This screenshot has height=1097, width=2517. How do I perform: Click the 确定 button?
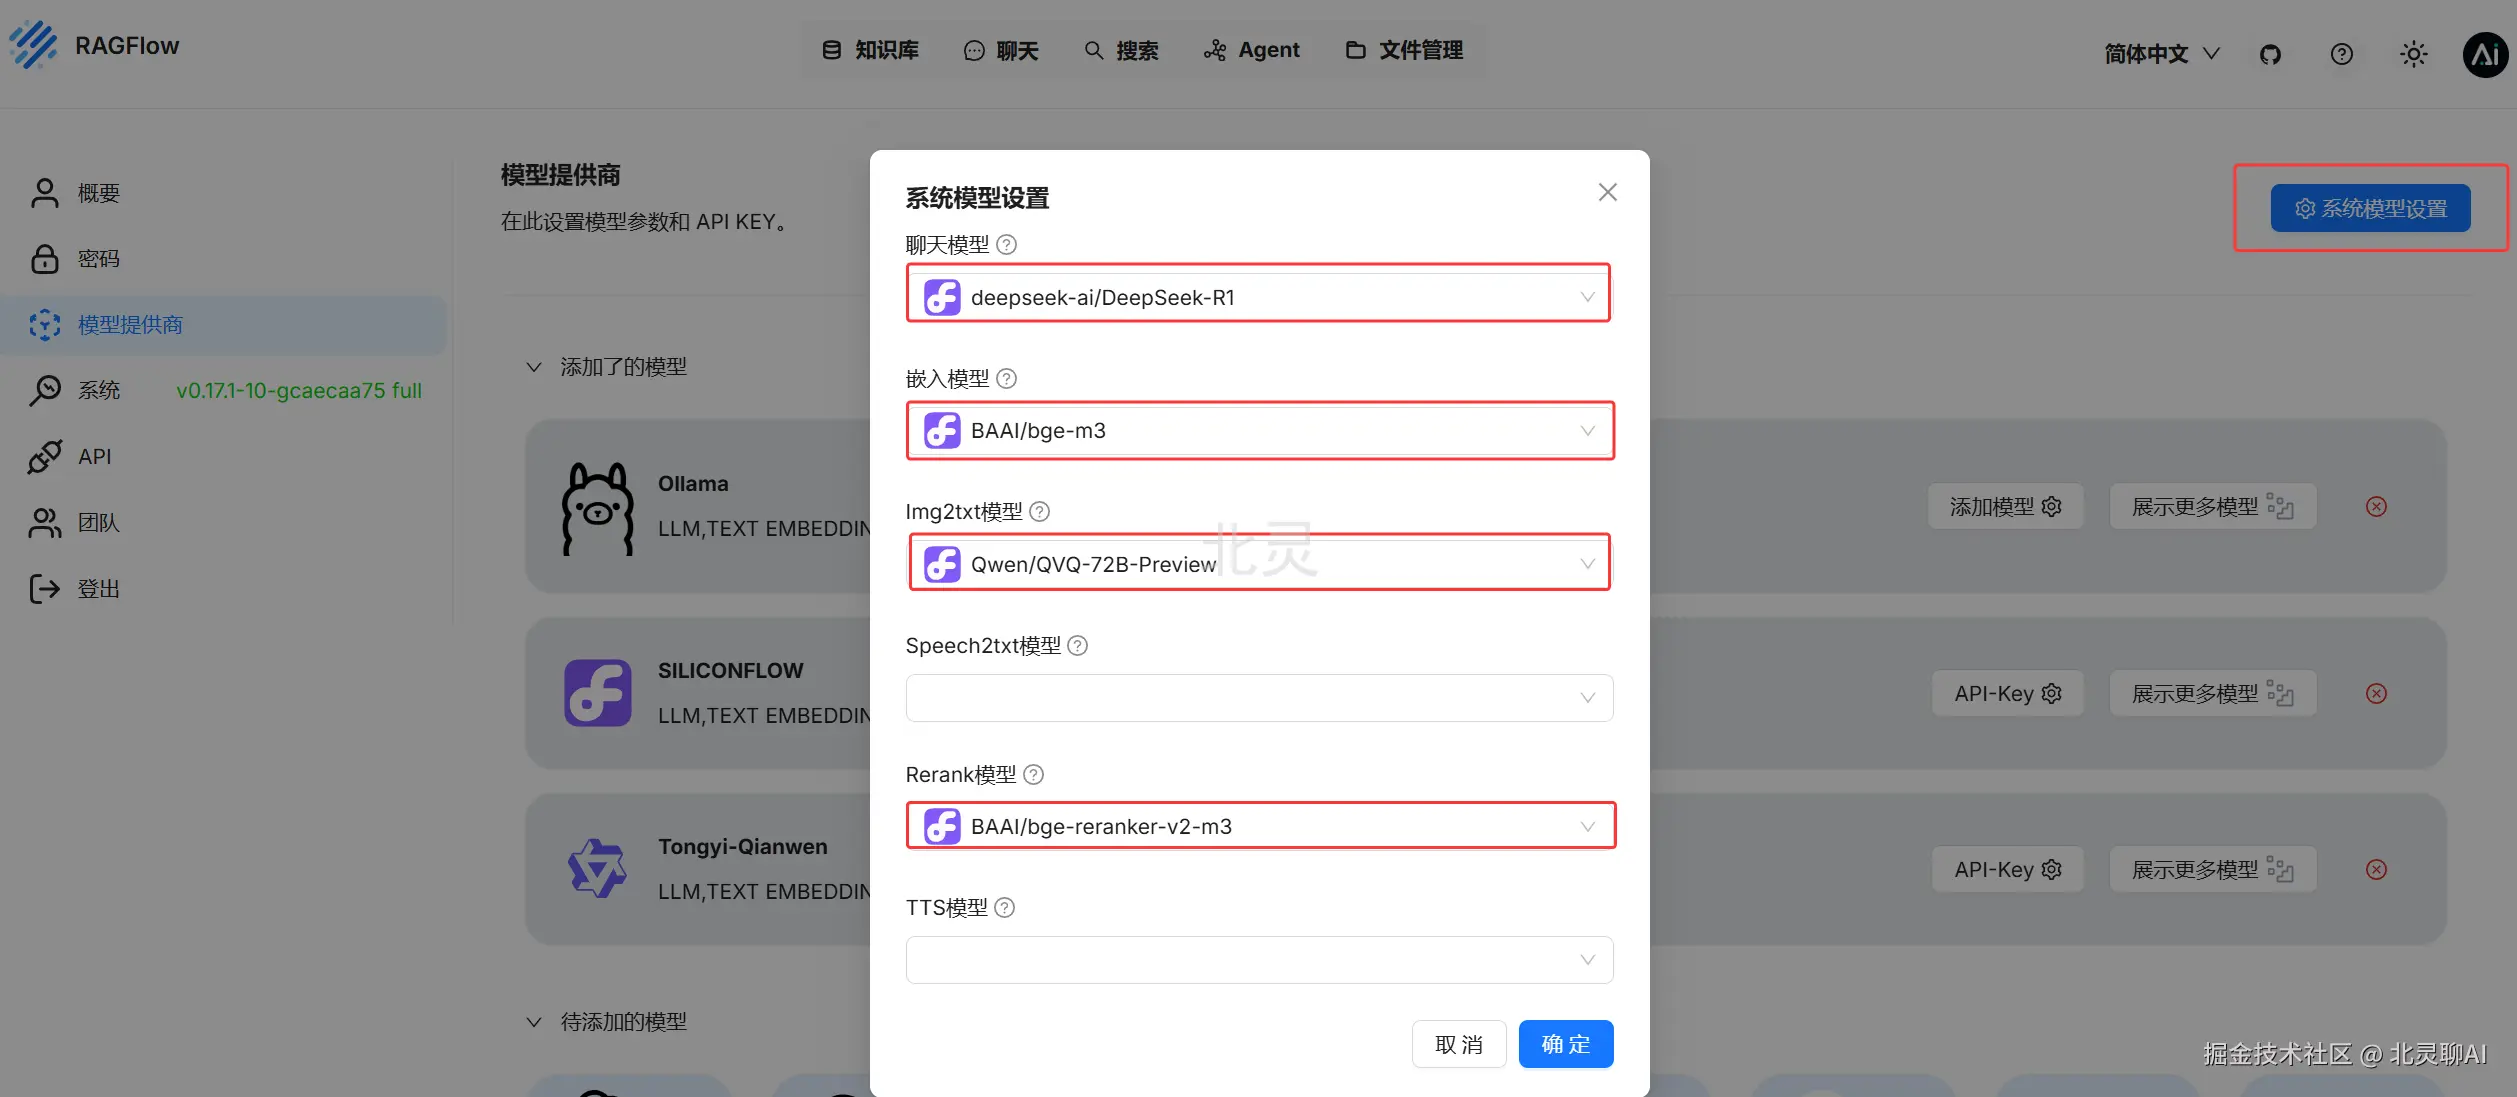[x=1565, y=1044]
